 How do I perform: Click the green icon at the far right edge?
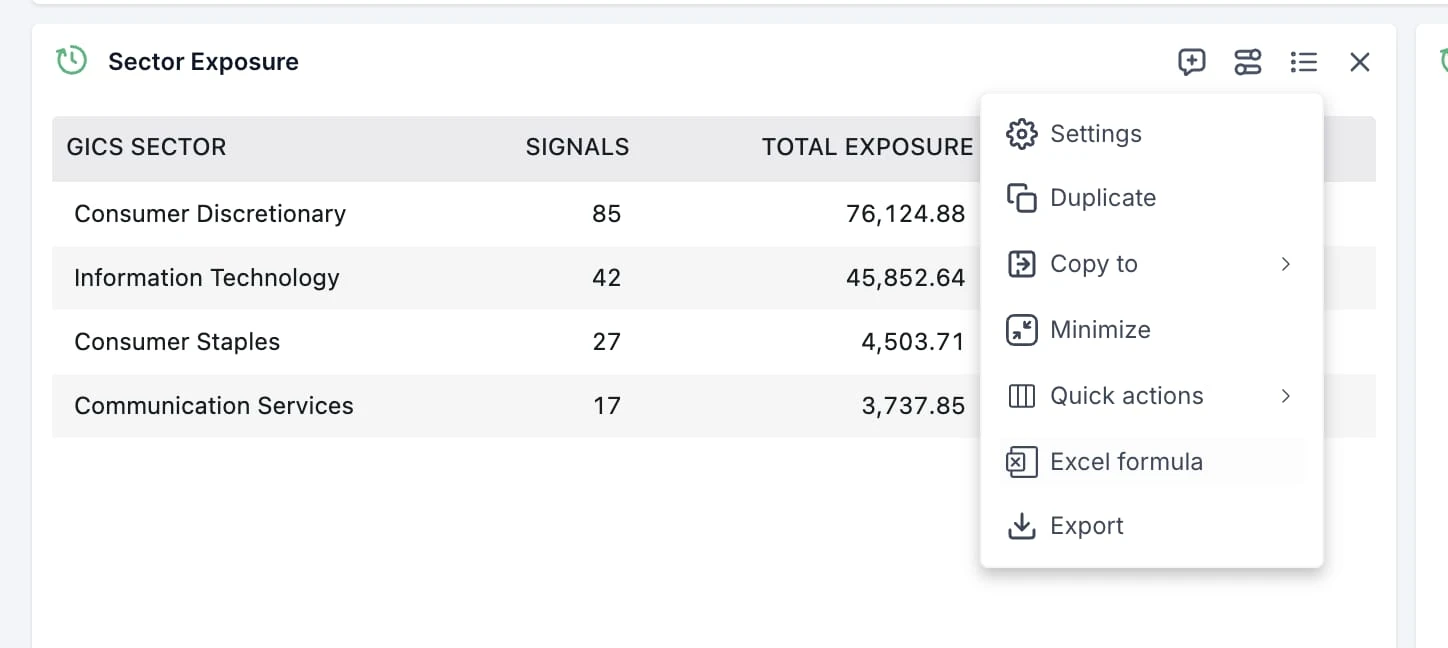click(1443, 61)
